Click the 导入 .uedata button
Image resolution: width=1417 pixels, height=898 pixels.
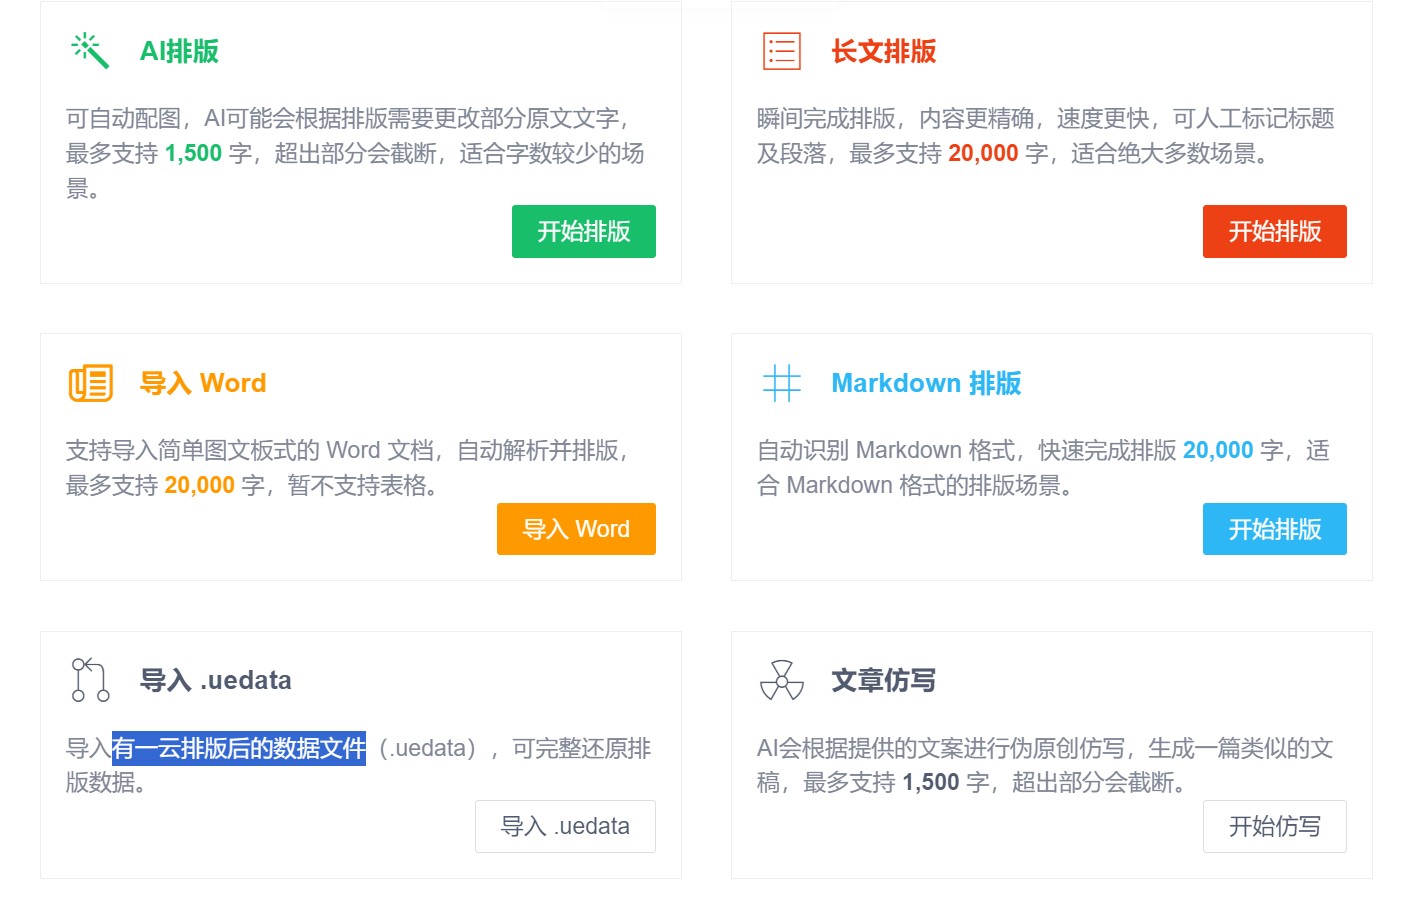565,826
